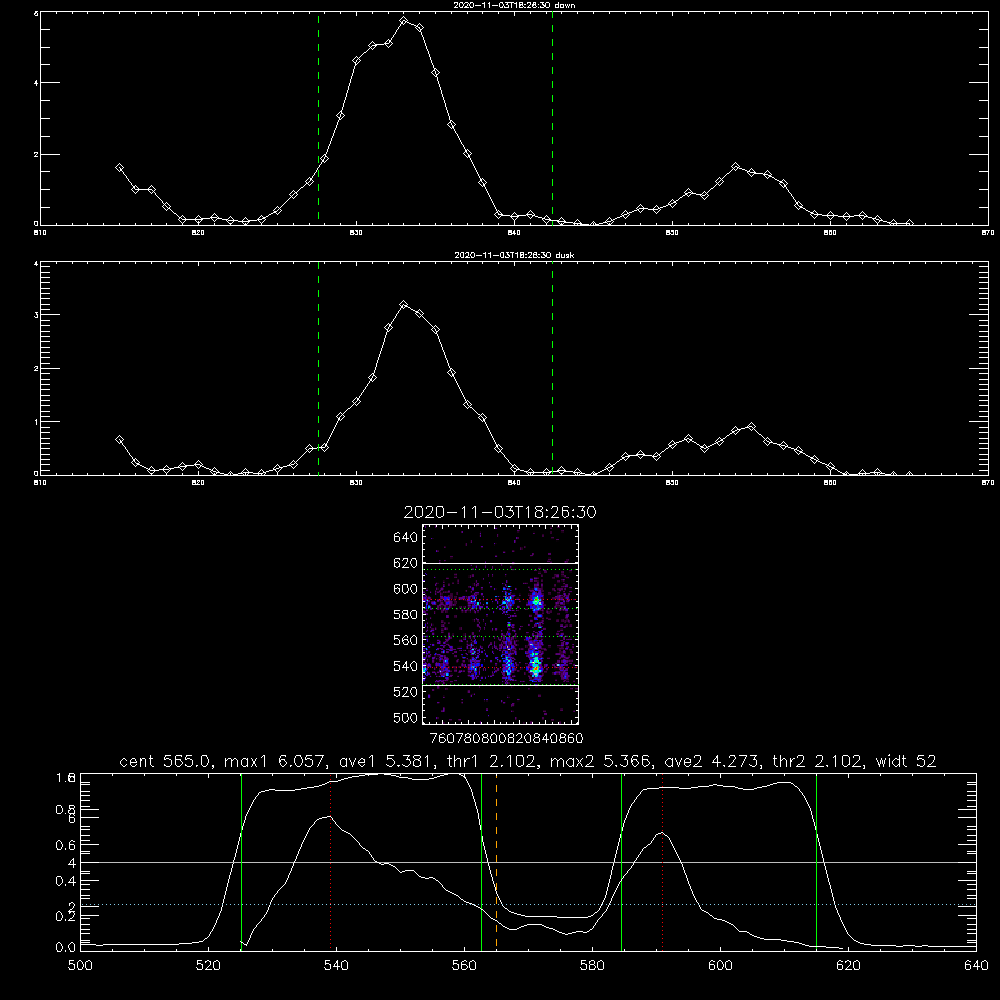Click the '640' x-axis label of the bottom plot
The width and height of the screenshot is (1000, 1000).
[x=976, y=965]
